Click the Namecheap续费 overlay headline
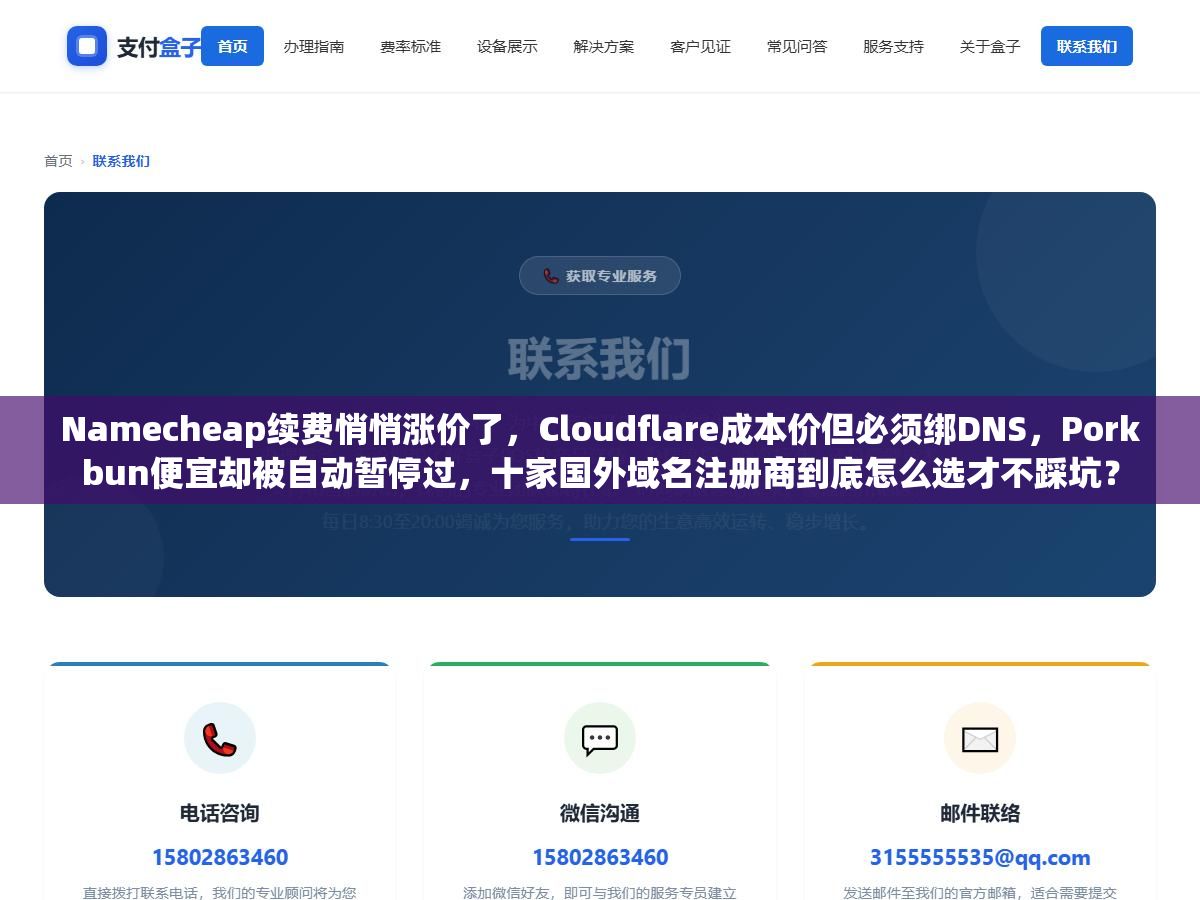The image size is (1200, 900). pyautogui.click(x=600, y=450)
